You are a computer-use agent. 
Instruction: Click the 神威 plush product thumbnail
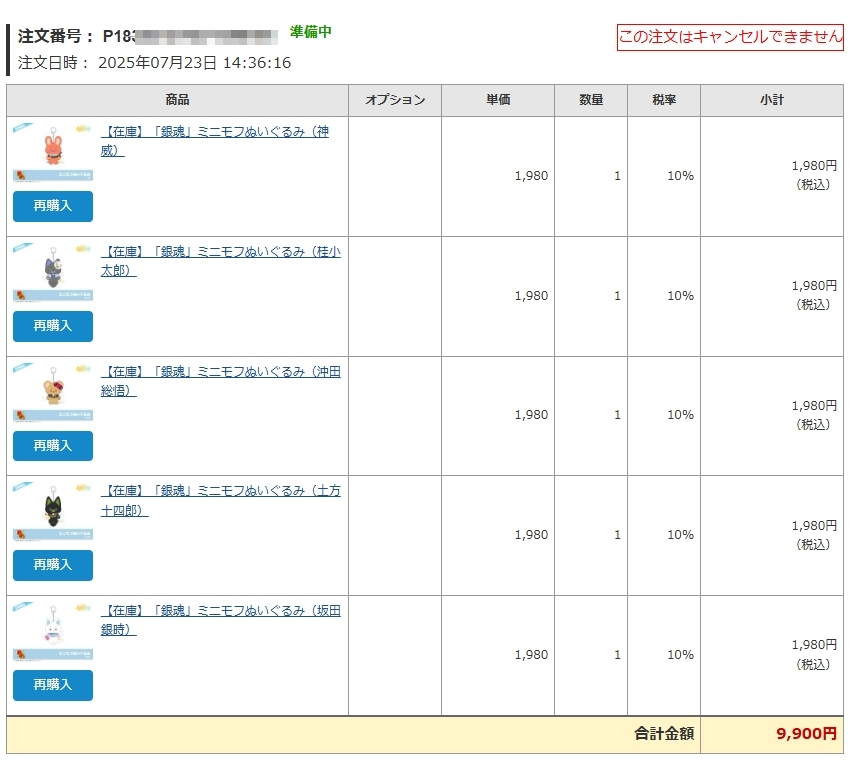click(53, 153)
